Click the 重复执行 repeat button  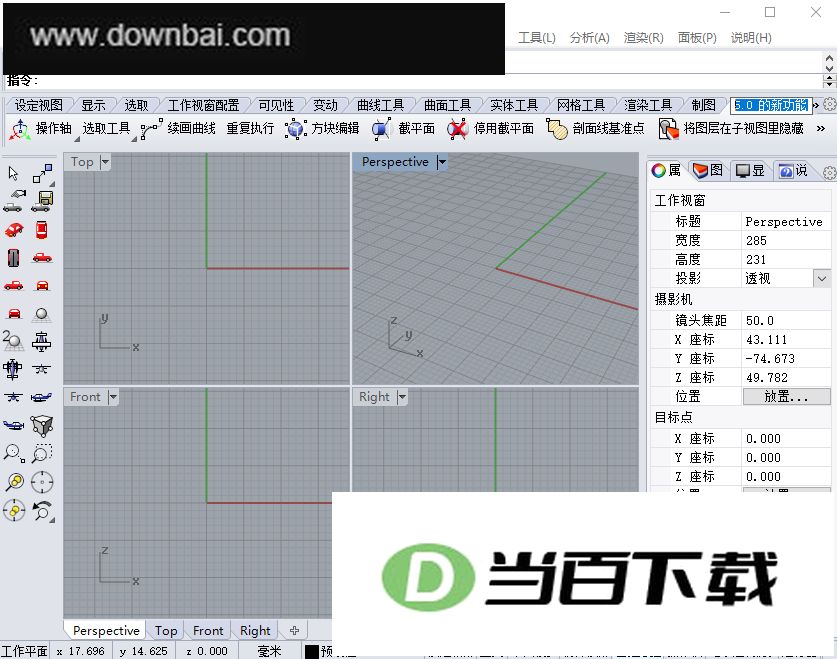pyautogui.click(x=250, y=129)
